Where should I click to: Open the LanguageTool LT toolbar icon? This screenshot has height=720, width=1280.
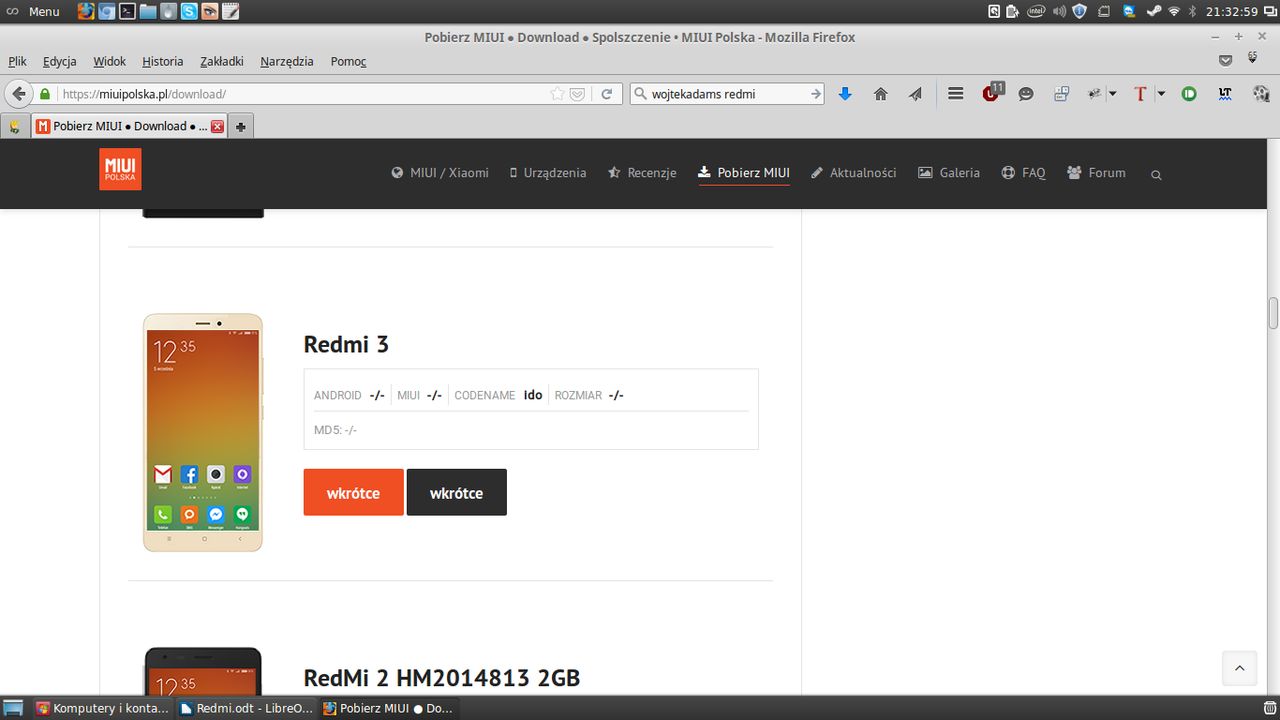[1225, 94]
